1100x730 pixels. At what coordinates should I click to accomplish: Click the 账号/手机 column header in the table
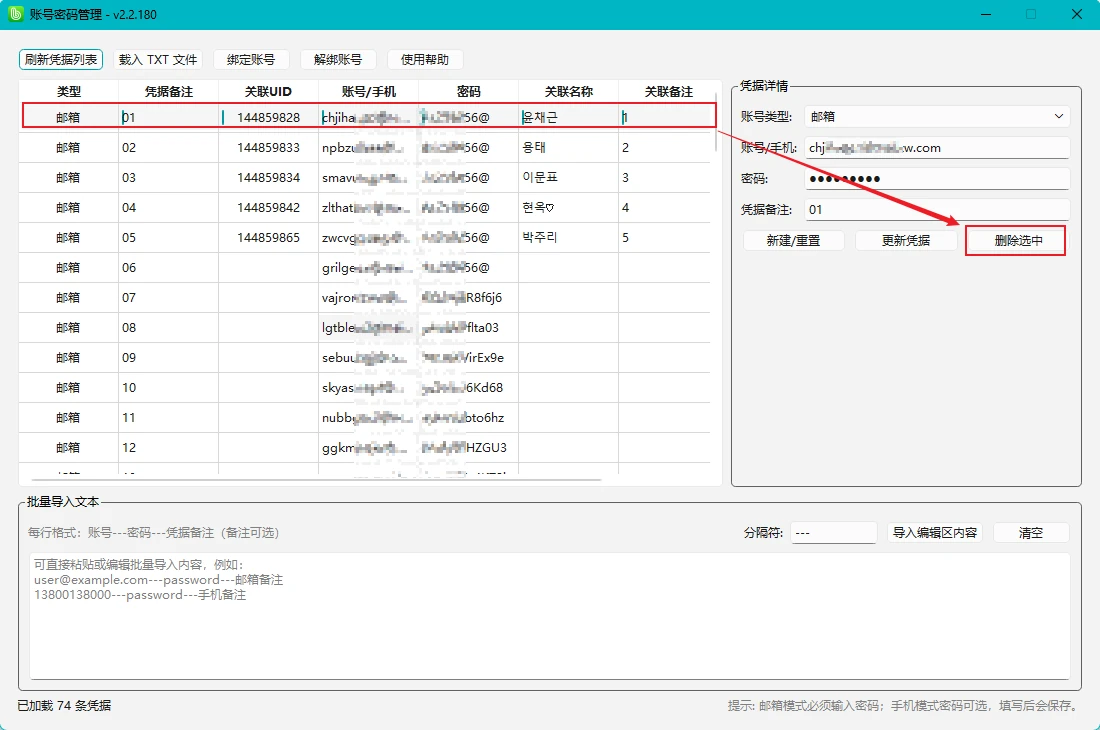(369, 92)
